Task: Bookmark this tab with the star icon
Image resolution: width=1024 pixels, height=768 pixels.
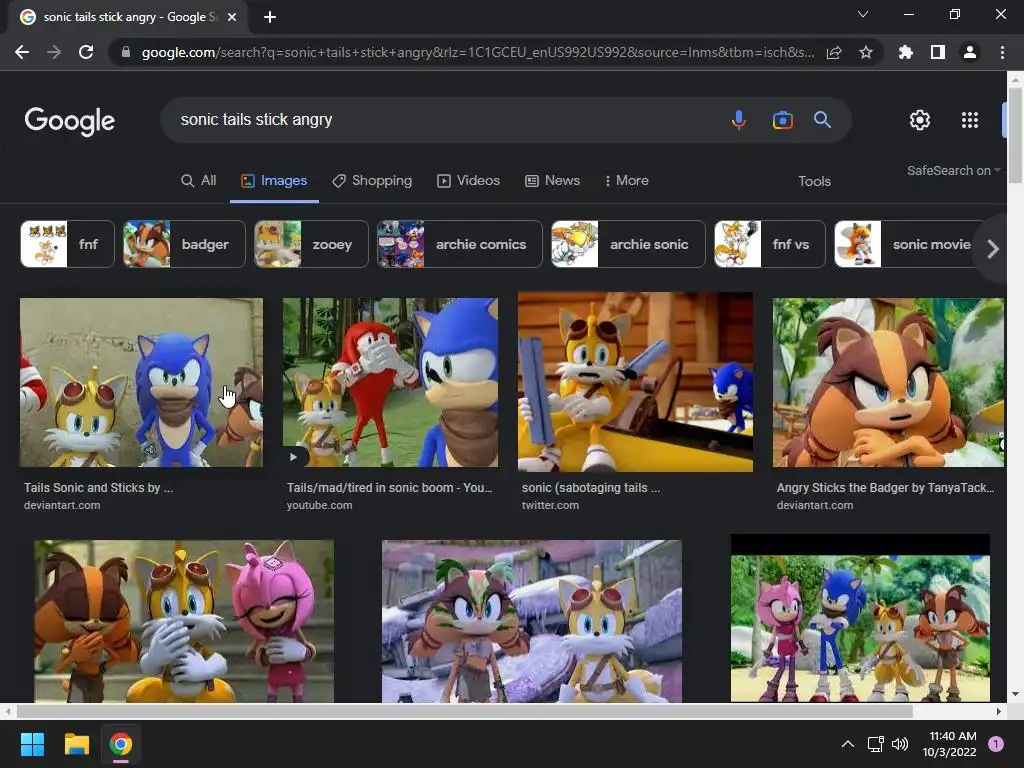Action: click(x=866, y=52)
